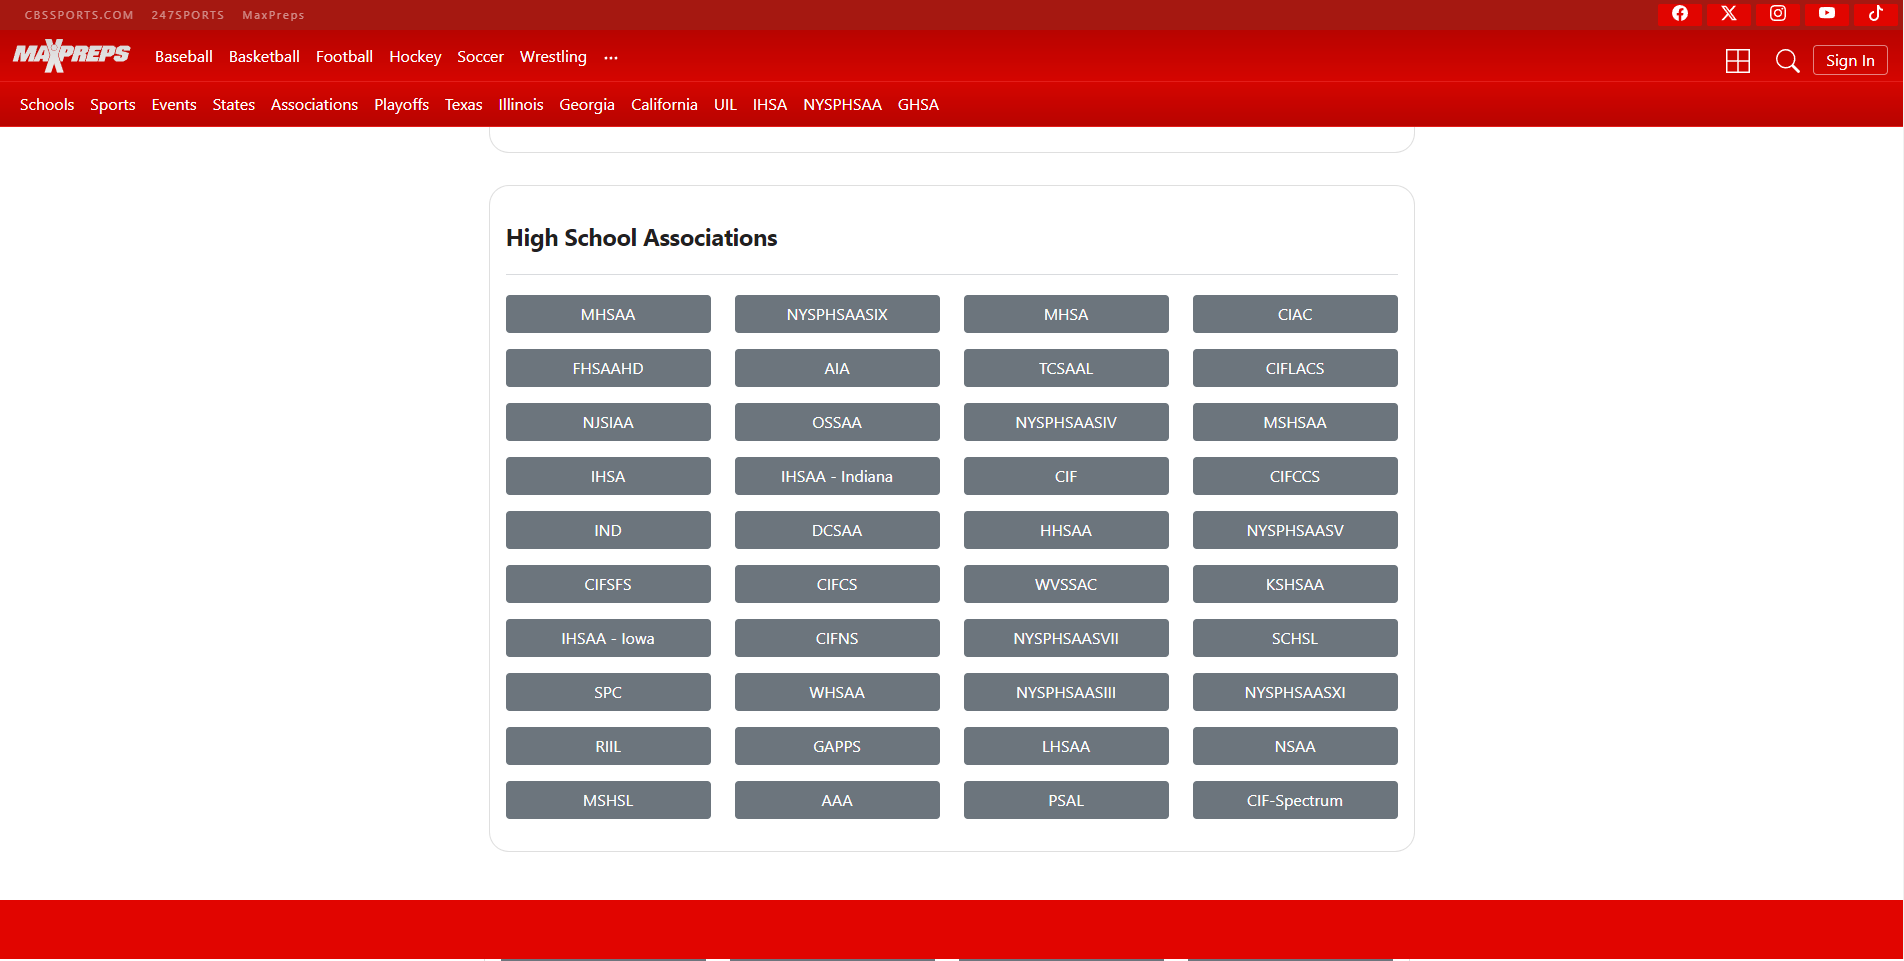Expand the more sports ellipsis menu
This screenshot has height=961, width=1904.
pyautogui.click(x=611, y=58)
